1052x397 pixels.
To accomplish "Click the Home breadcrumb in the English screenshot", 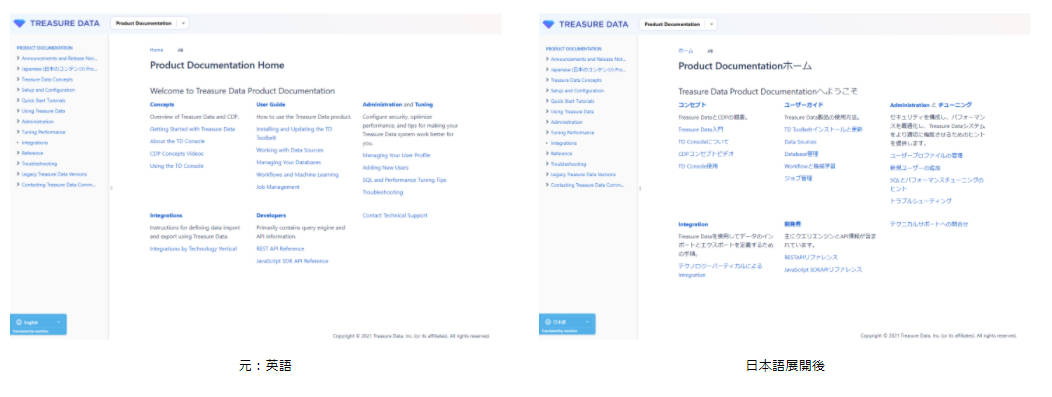I will (x=156, y=50).
